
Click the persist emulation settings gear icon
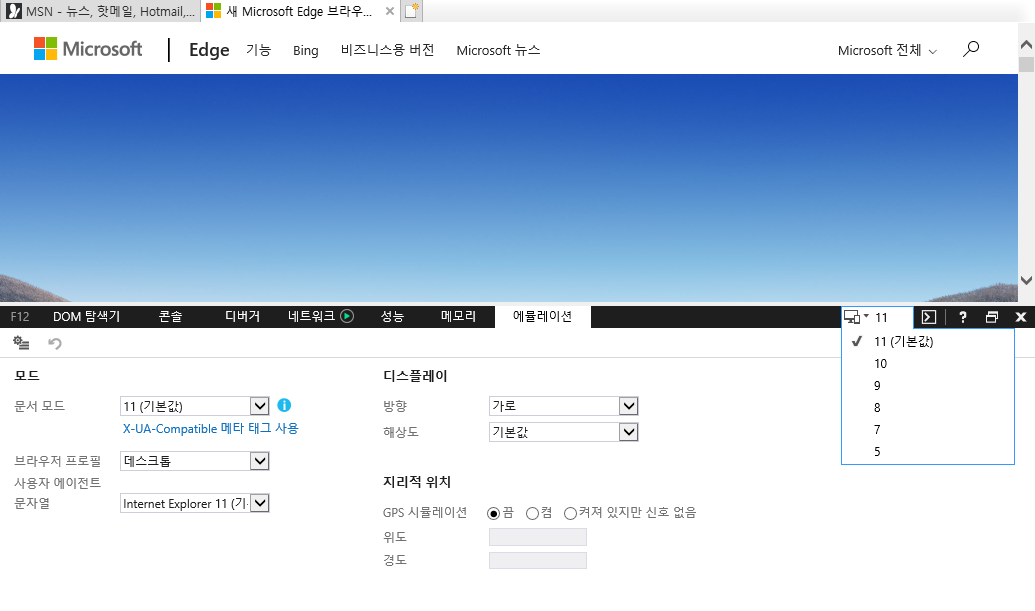pos(21,343)
